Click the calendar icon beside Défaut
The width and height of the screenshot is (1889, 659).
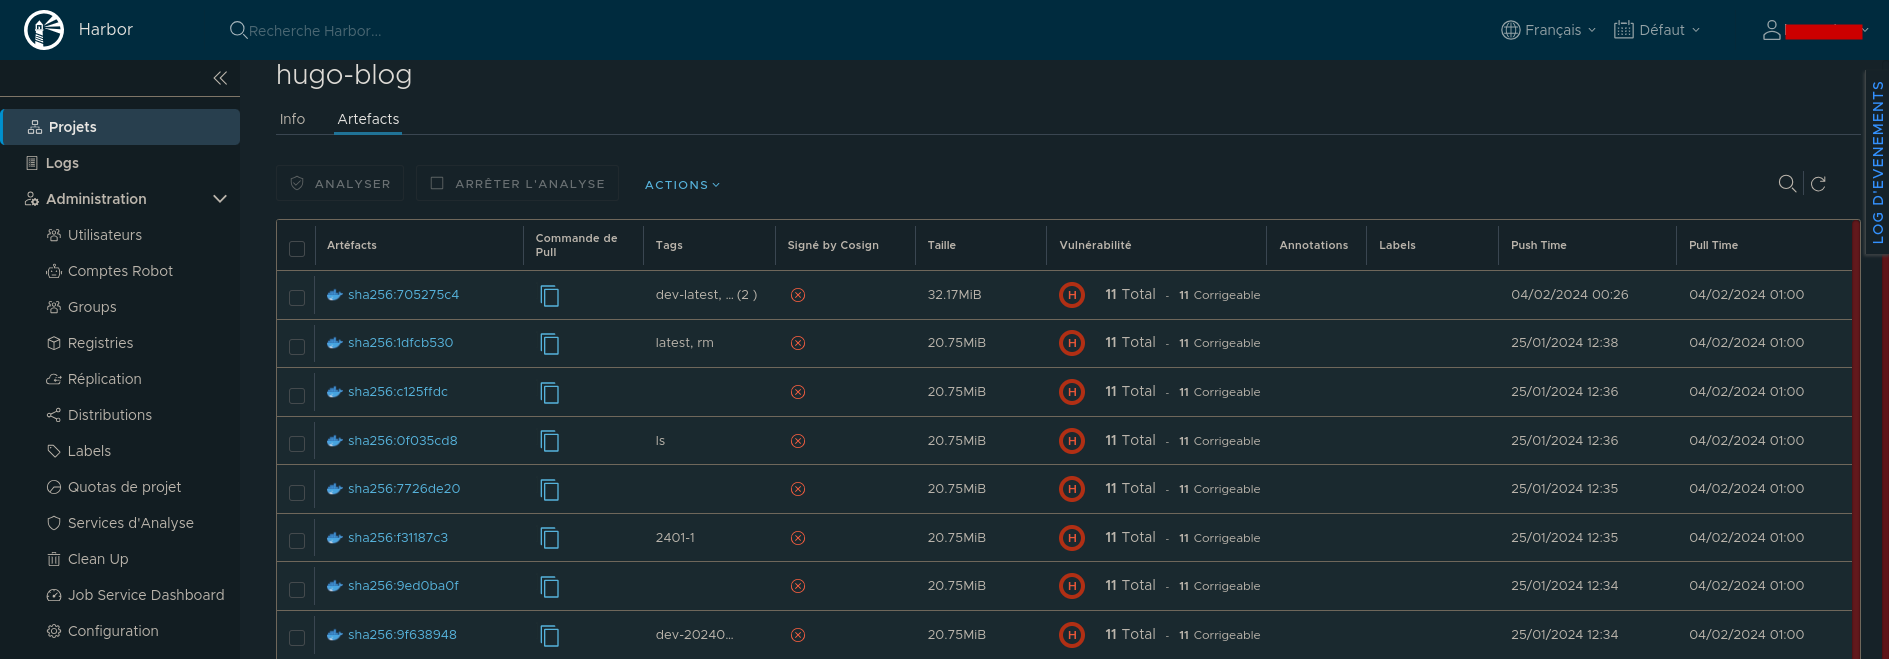click(1624, 30)
